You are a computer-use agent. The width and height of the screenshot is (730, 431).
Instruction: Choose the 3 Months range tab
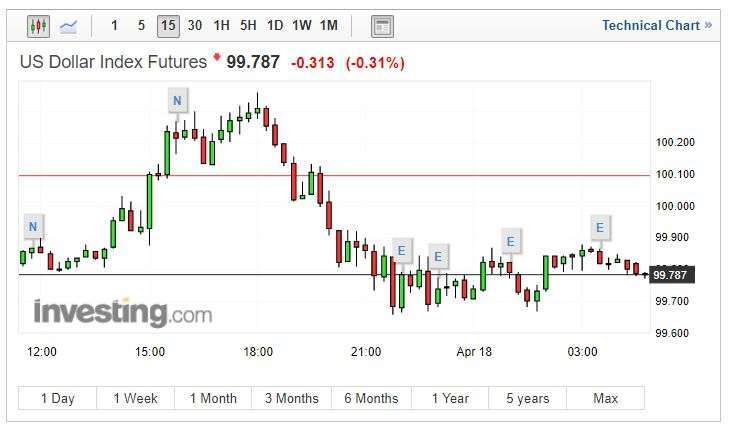(291, 398)
